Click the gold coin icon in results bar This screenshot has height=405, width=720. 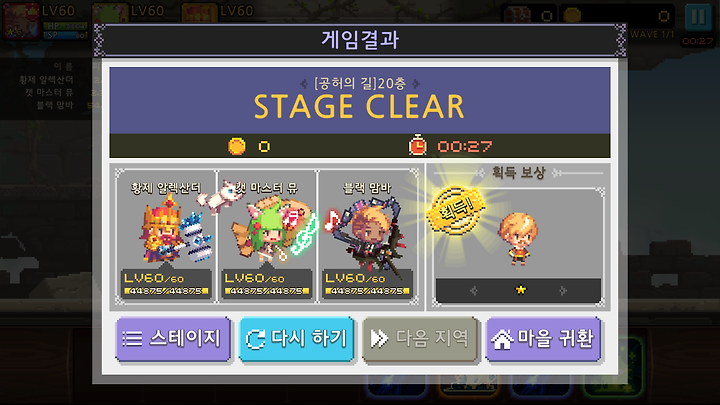coord(237,146)
